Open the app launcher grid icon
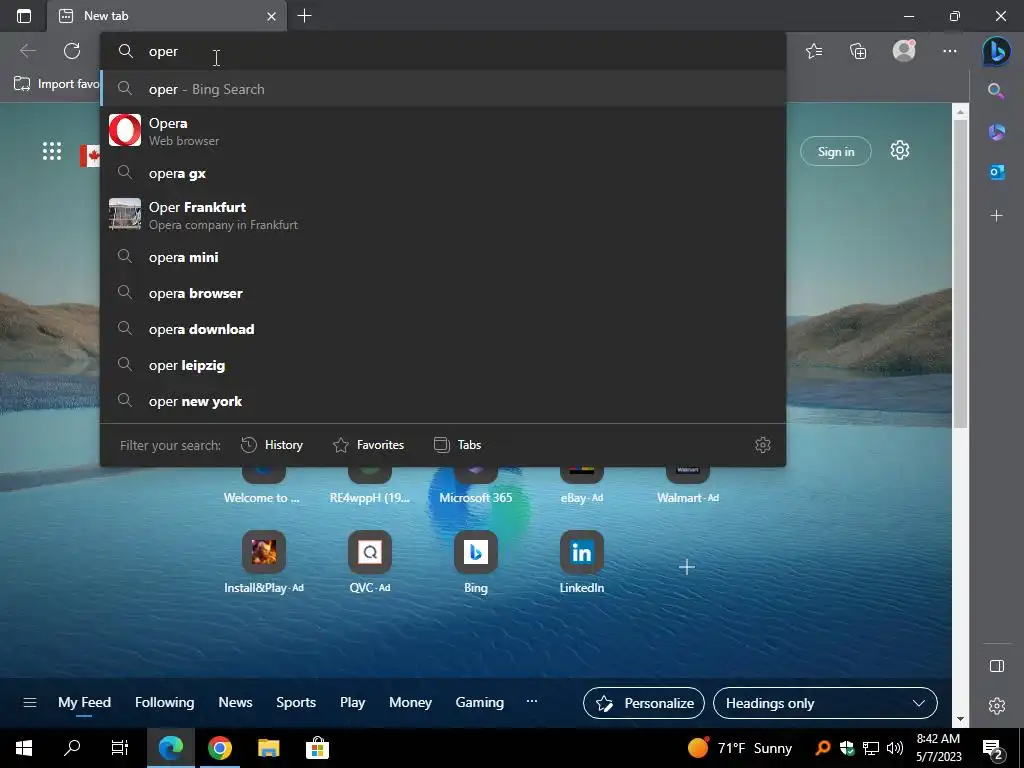The height and width of the screenshot is (768, 1024). [x=52, y=151]
